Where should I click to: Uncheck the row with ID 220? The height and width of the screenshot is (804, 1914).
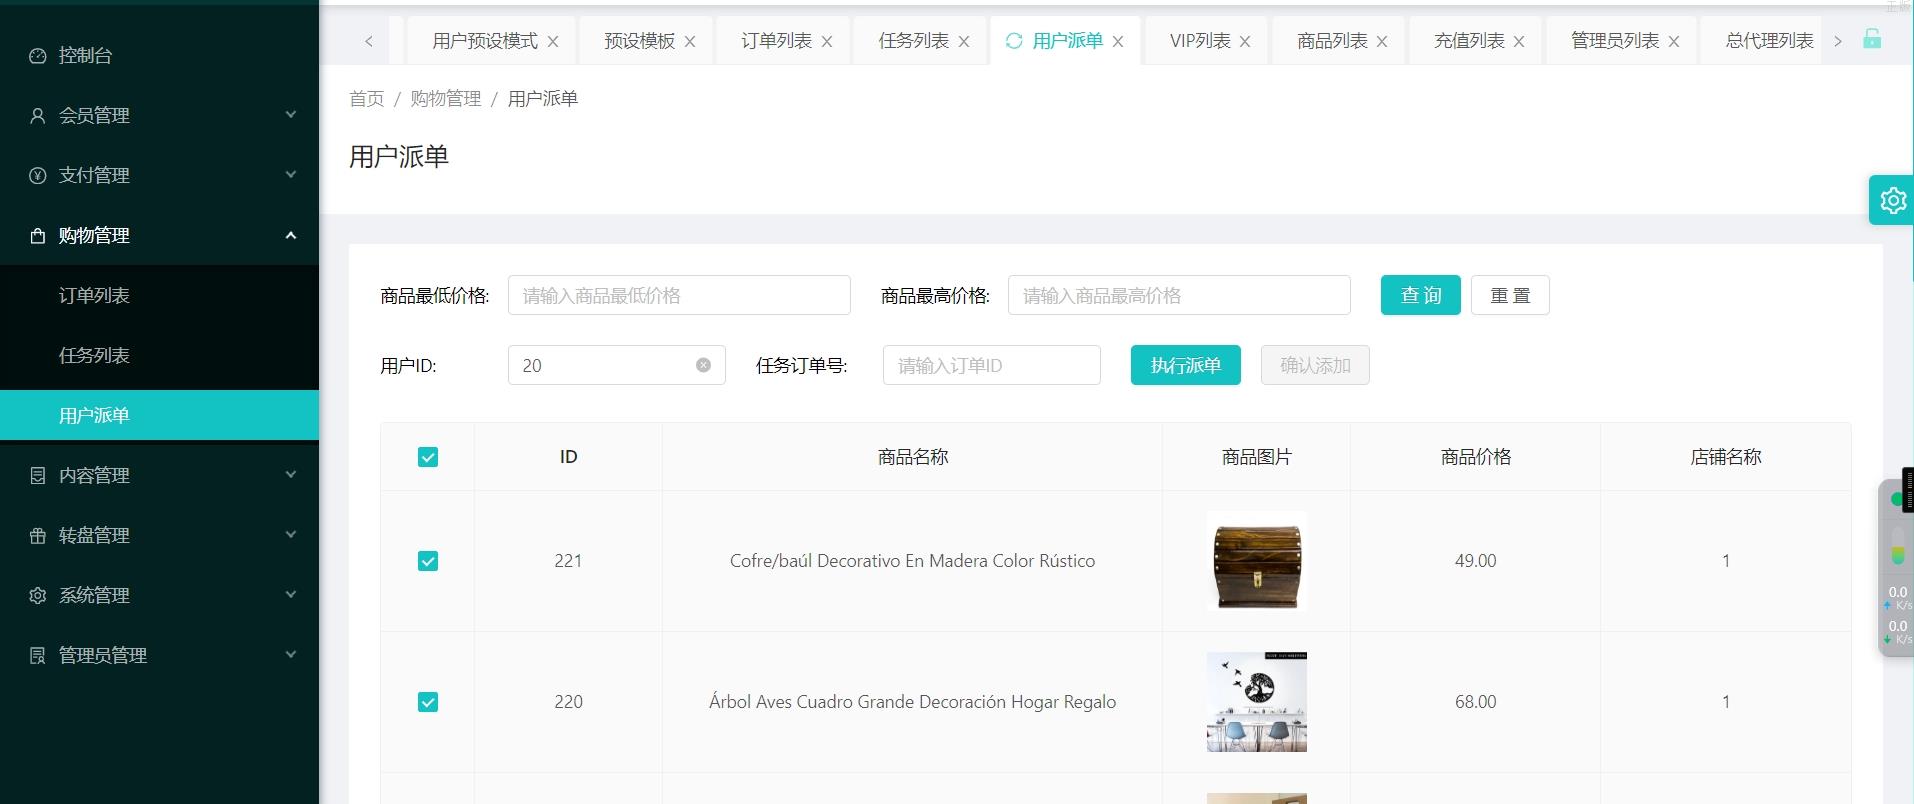[x=428, y=702]
